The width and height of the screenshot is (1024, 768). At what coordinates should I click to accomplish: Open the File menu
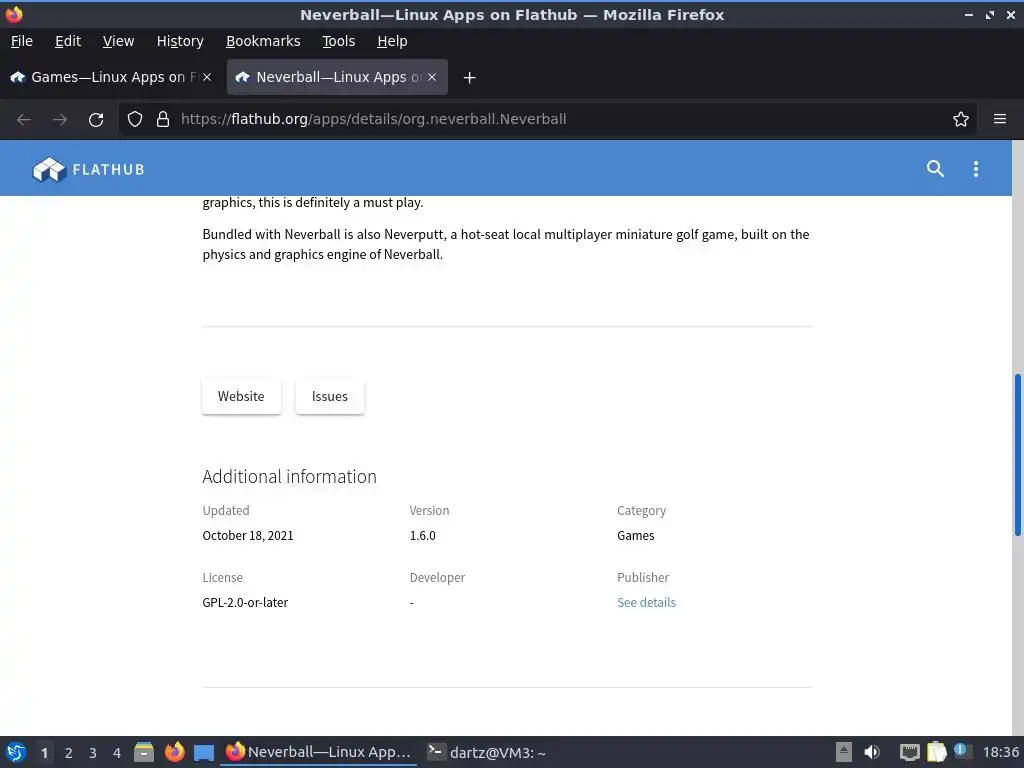coord(22,41)
